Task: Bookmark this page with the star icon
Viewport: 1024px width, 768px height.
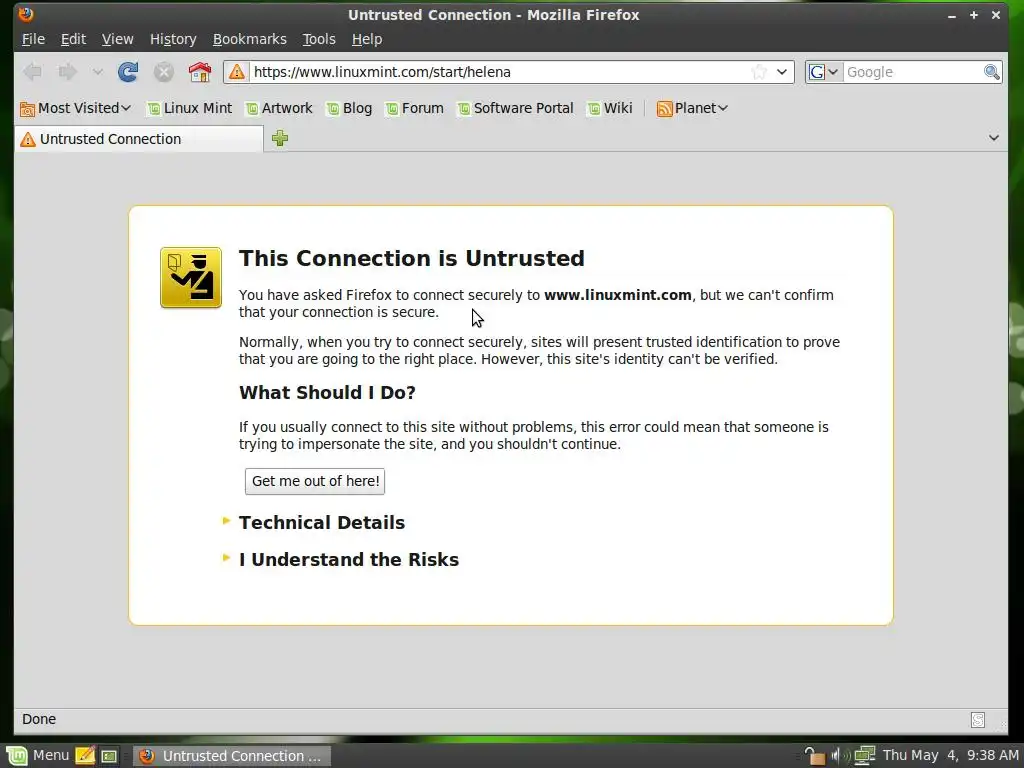Action: (759, 72)
